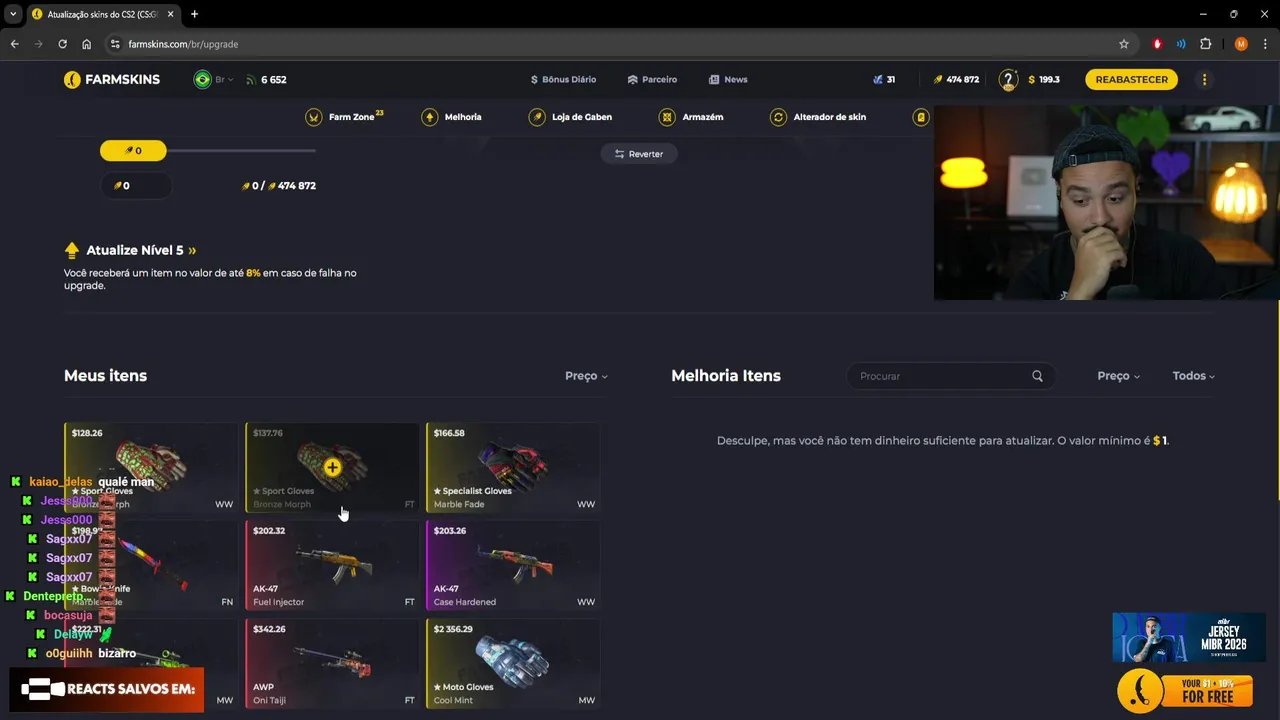Viewport: 1280px width, 720px height.
Task: Select the $128.26 Sport Gloves item
Action: click(151, 467)
